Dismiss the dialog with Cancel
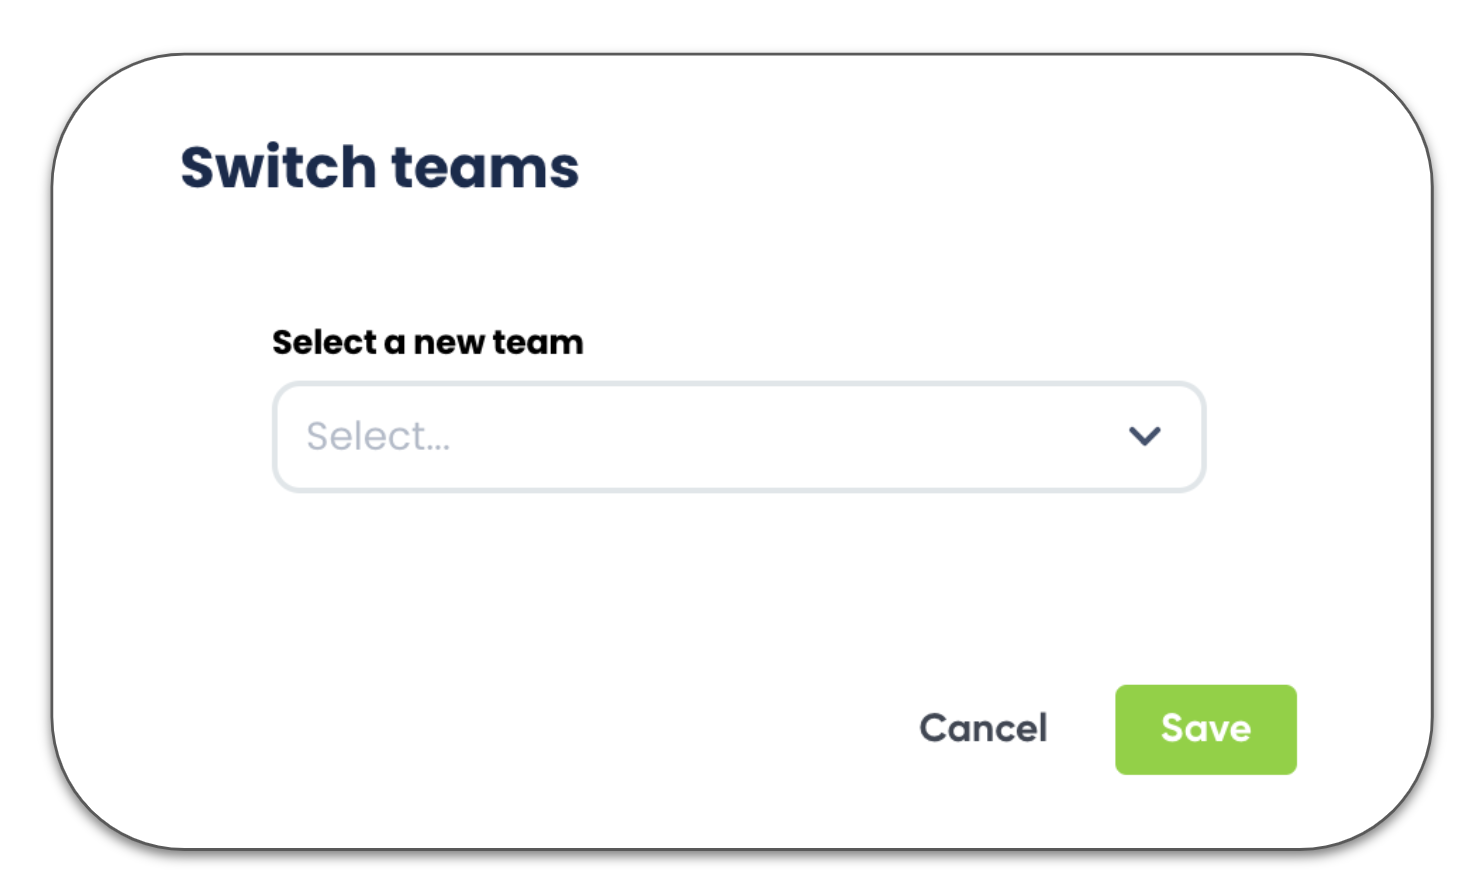This screenshot has width=1476, height=894. tap(983, 729)
